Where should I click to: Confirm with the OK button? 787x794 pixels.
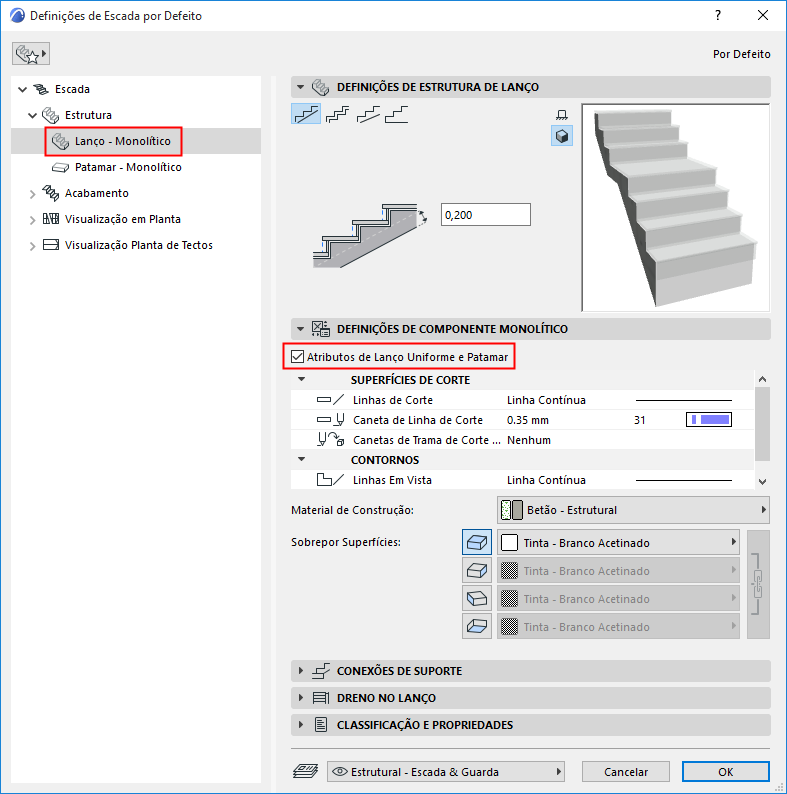(x=725, y=772)
